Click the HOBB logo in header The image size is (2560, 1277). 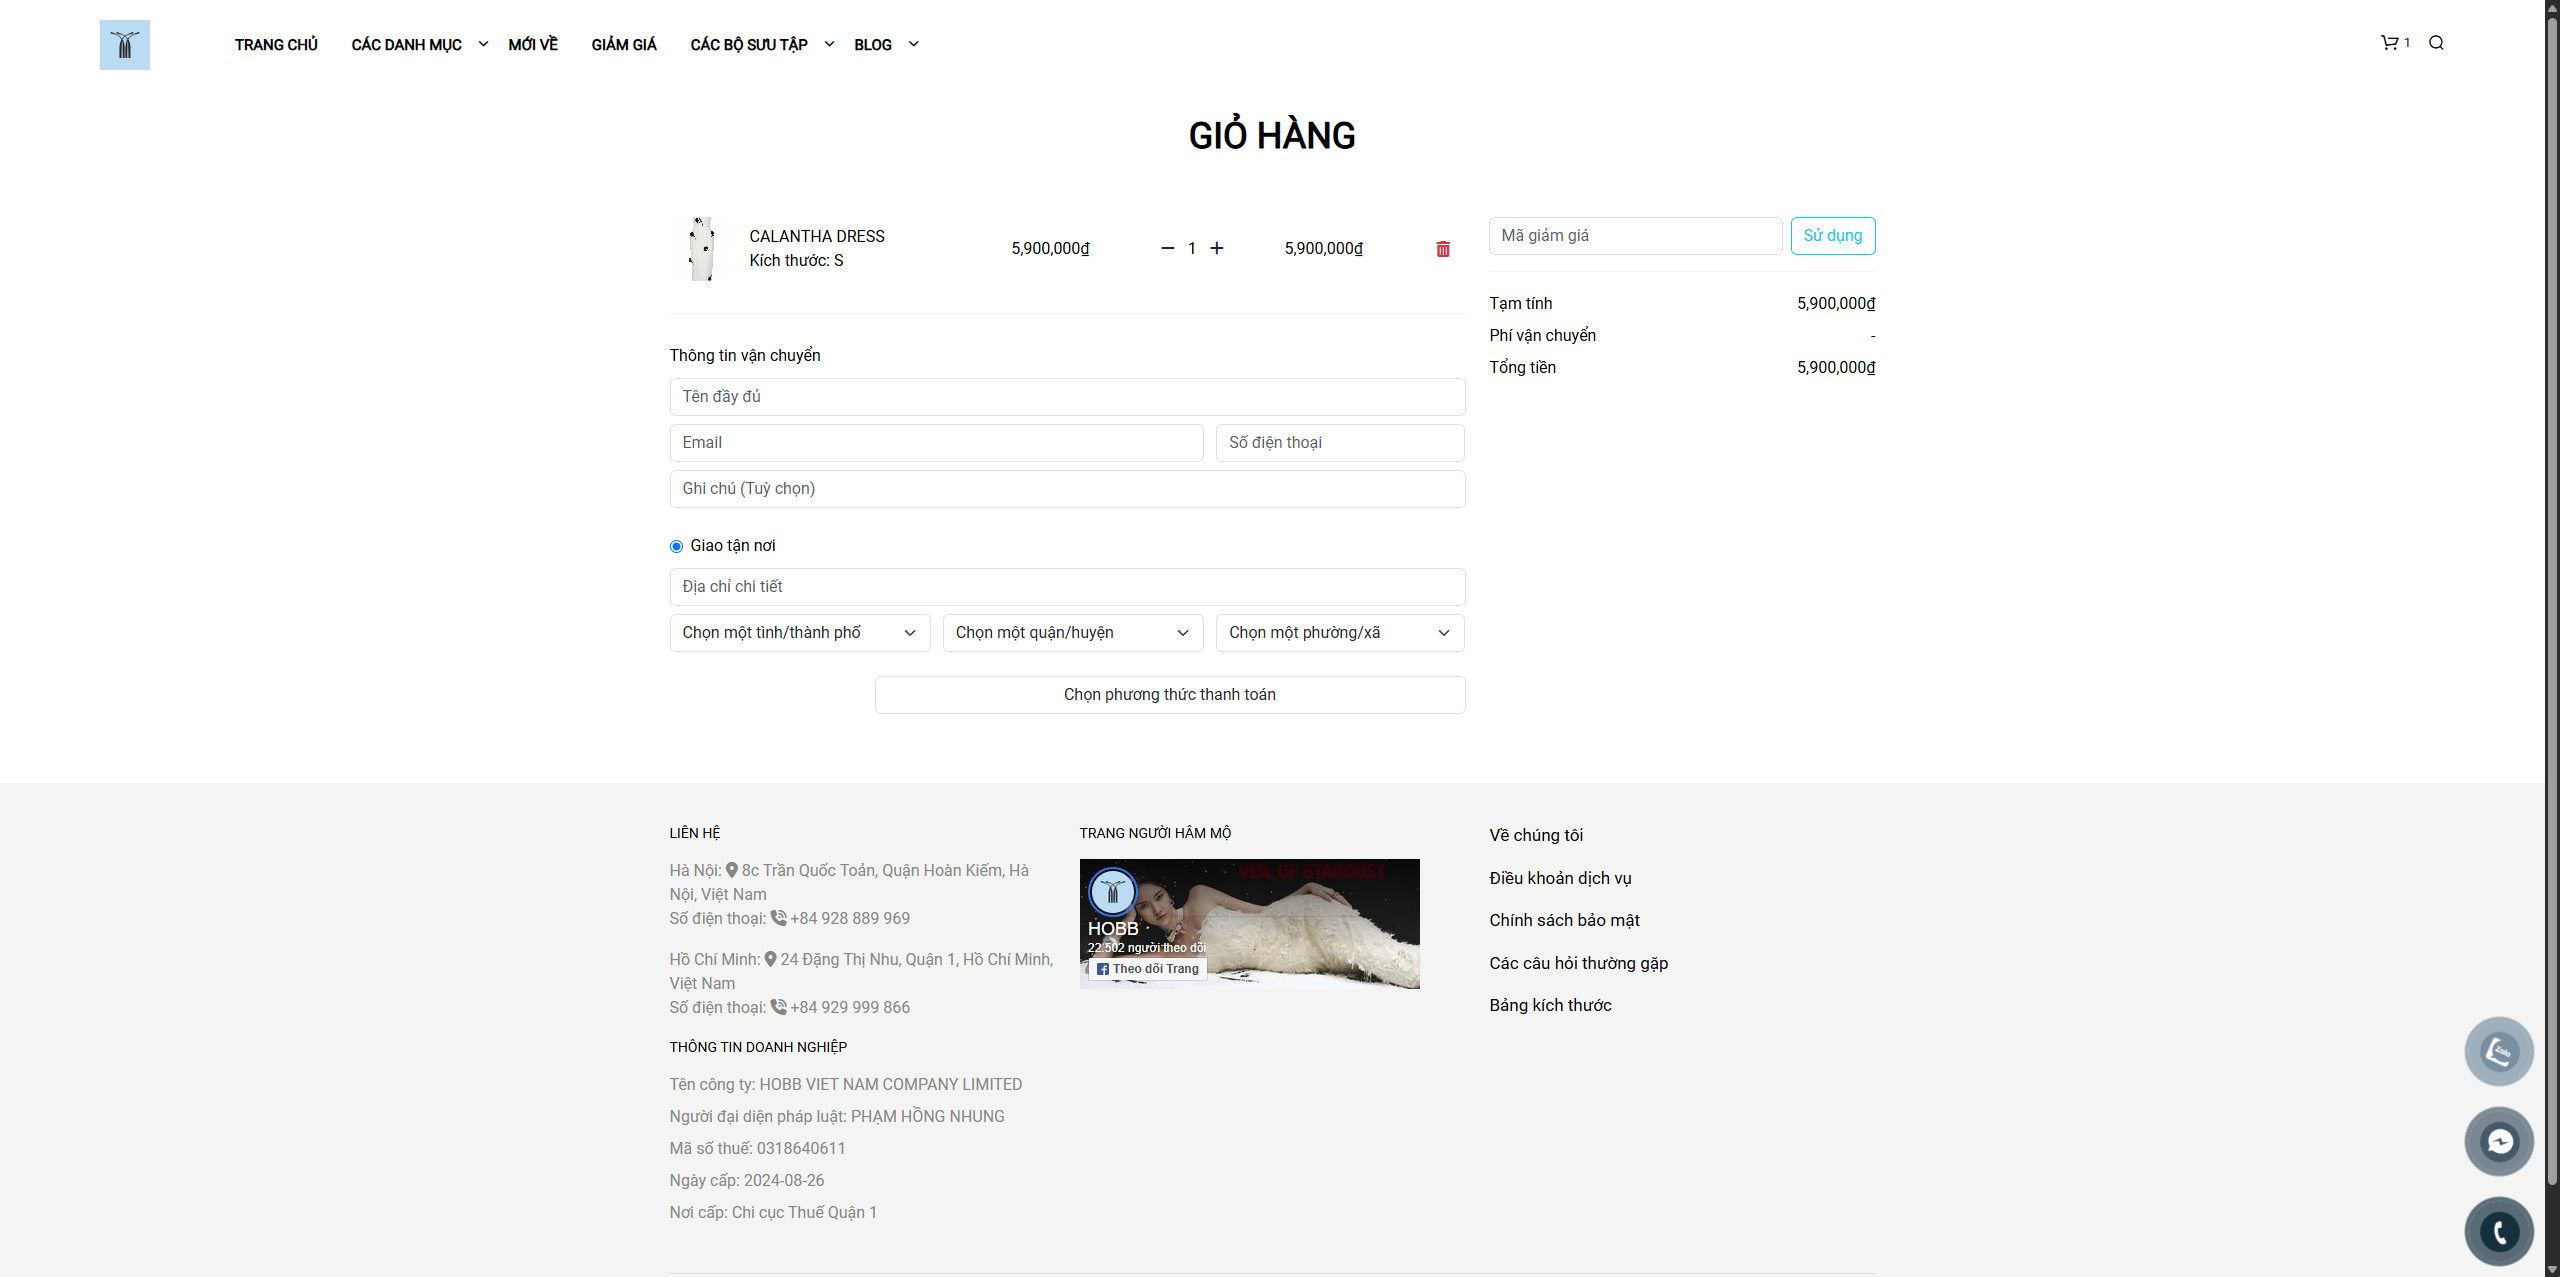125,45
